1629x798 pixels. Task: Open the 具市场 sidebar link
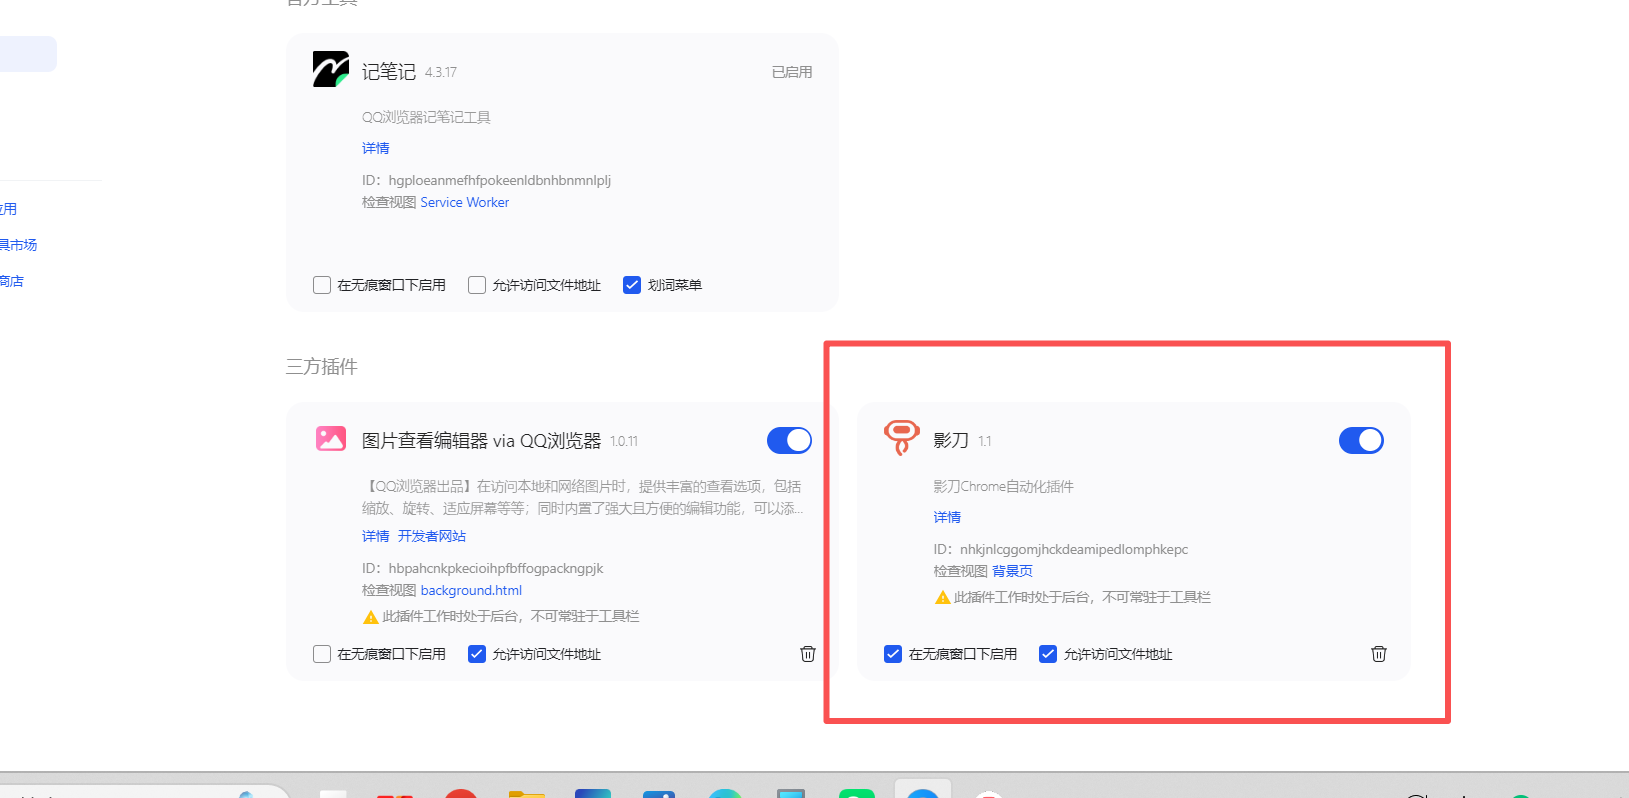[x=18, y=245]
